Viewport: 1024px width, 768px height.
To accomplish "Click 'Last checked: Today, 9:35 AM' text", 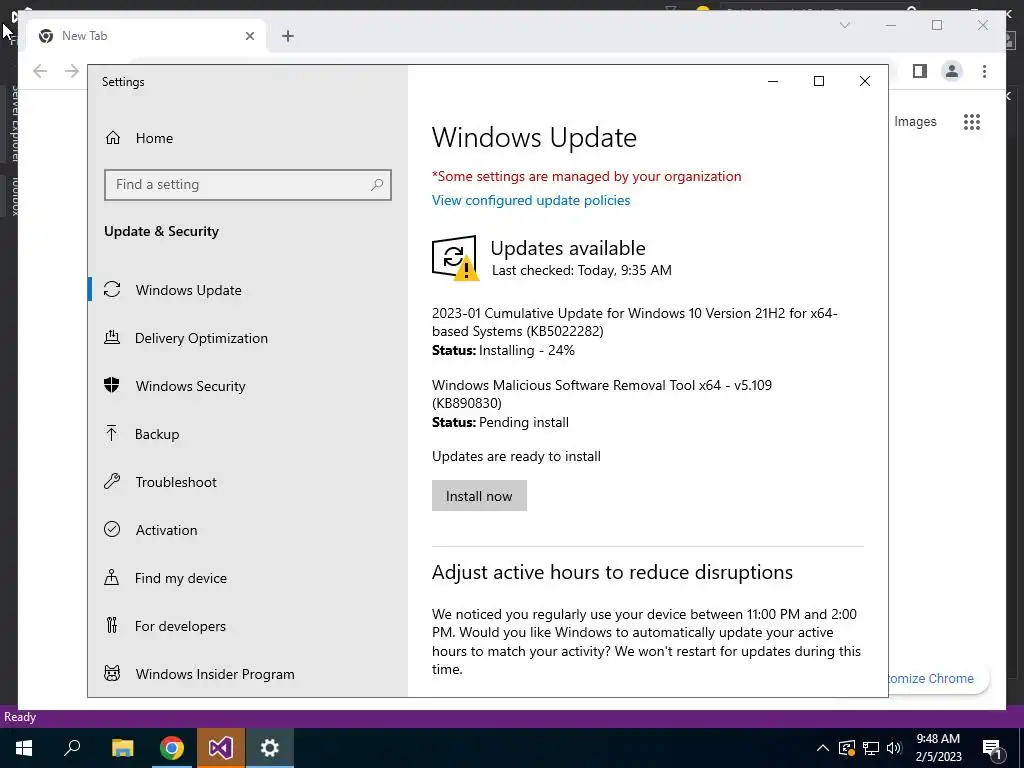I will 581,270.
